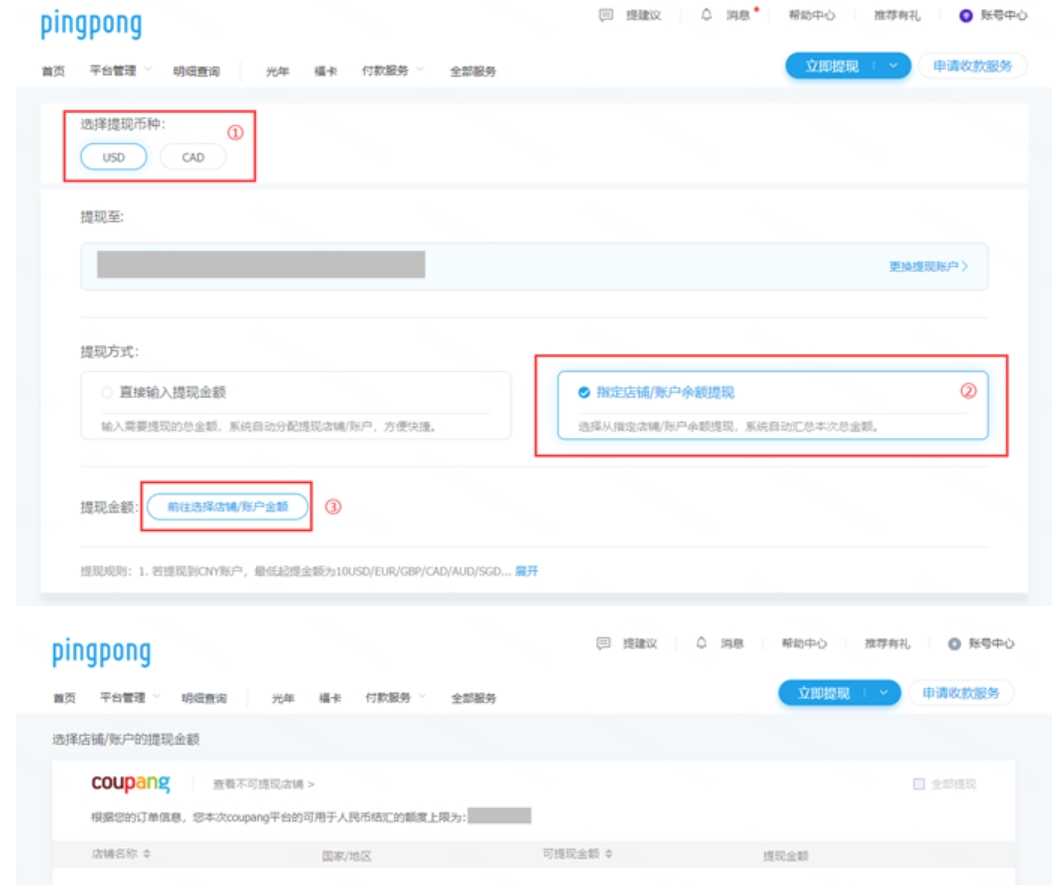
Task: Click the sort icon next to 店铺名称
Action: (x=147, y=855)
